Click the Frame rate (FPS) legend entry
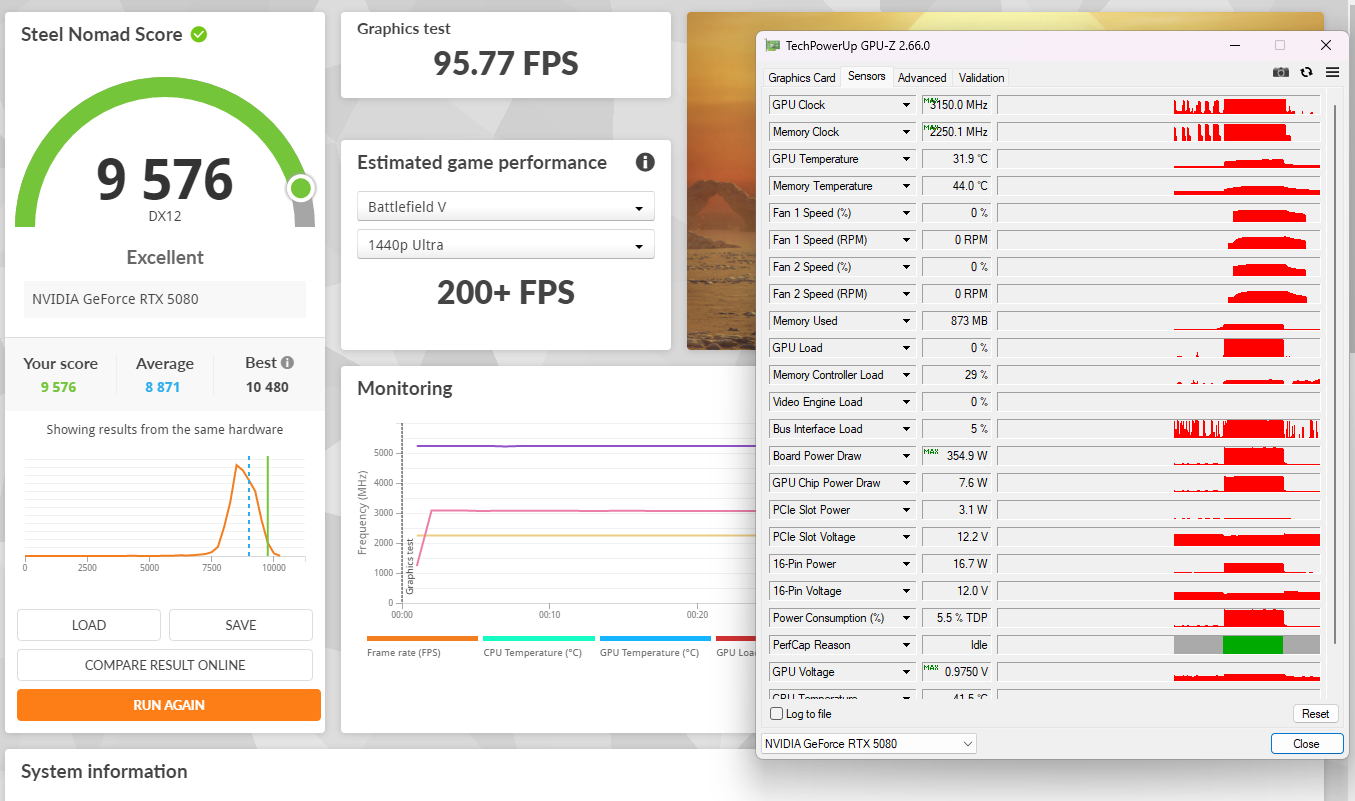Screen dimensions: 1355x801 (404, 653)
